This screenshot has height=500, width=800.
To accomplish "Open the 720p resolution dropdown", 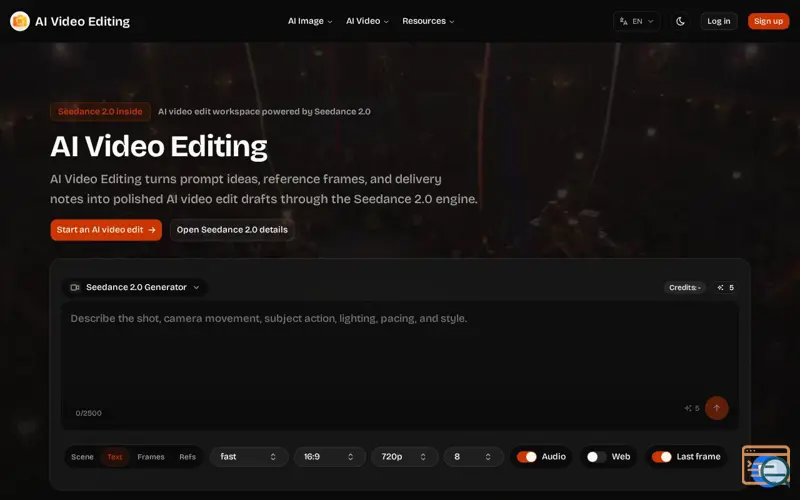I will click(405, 457).
